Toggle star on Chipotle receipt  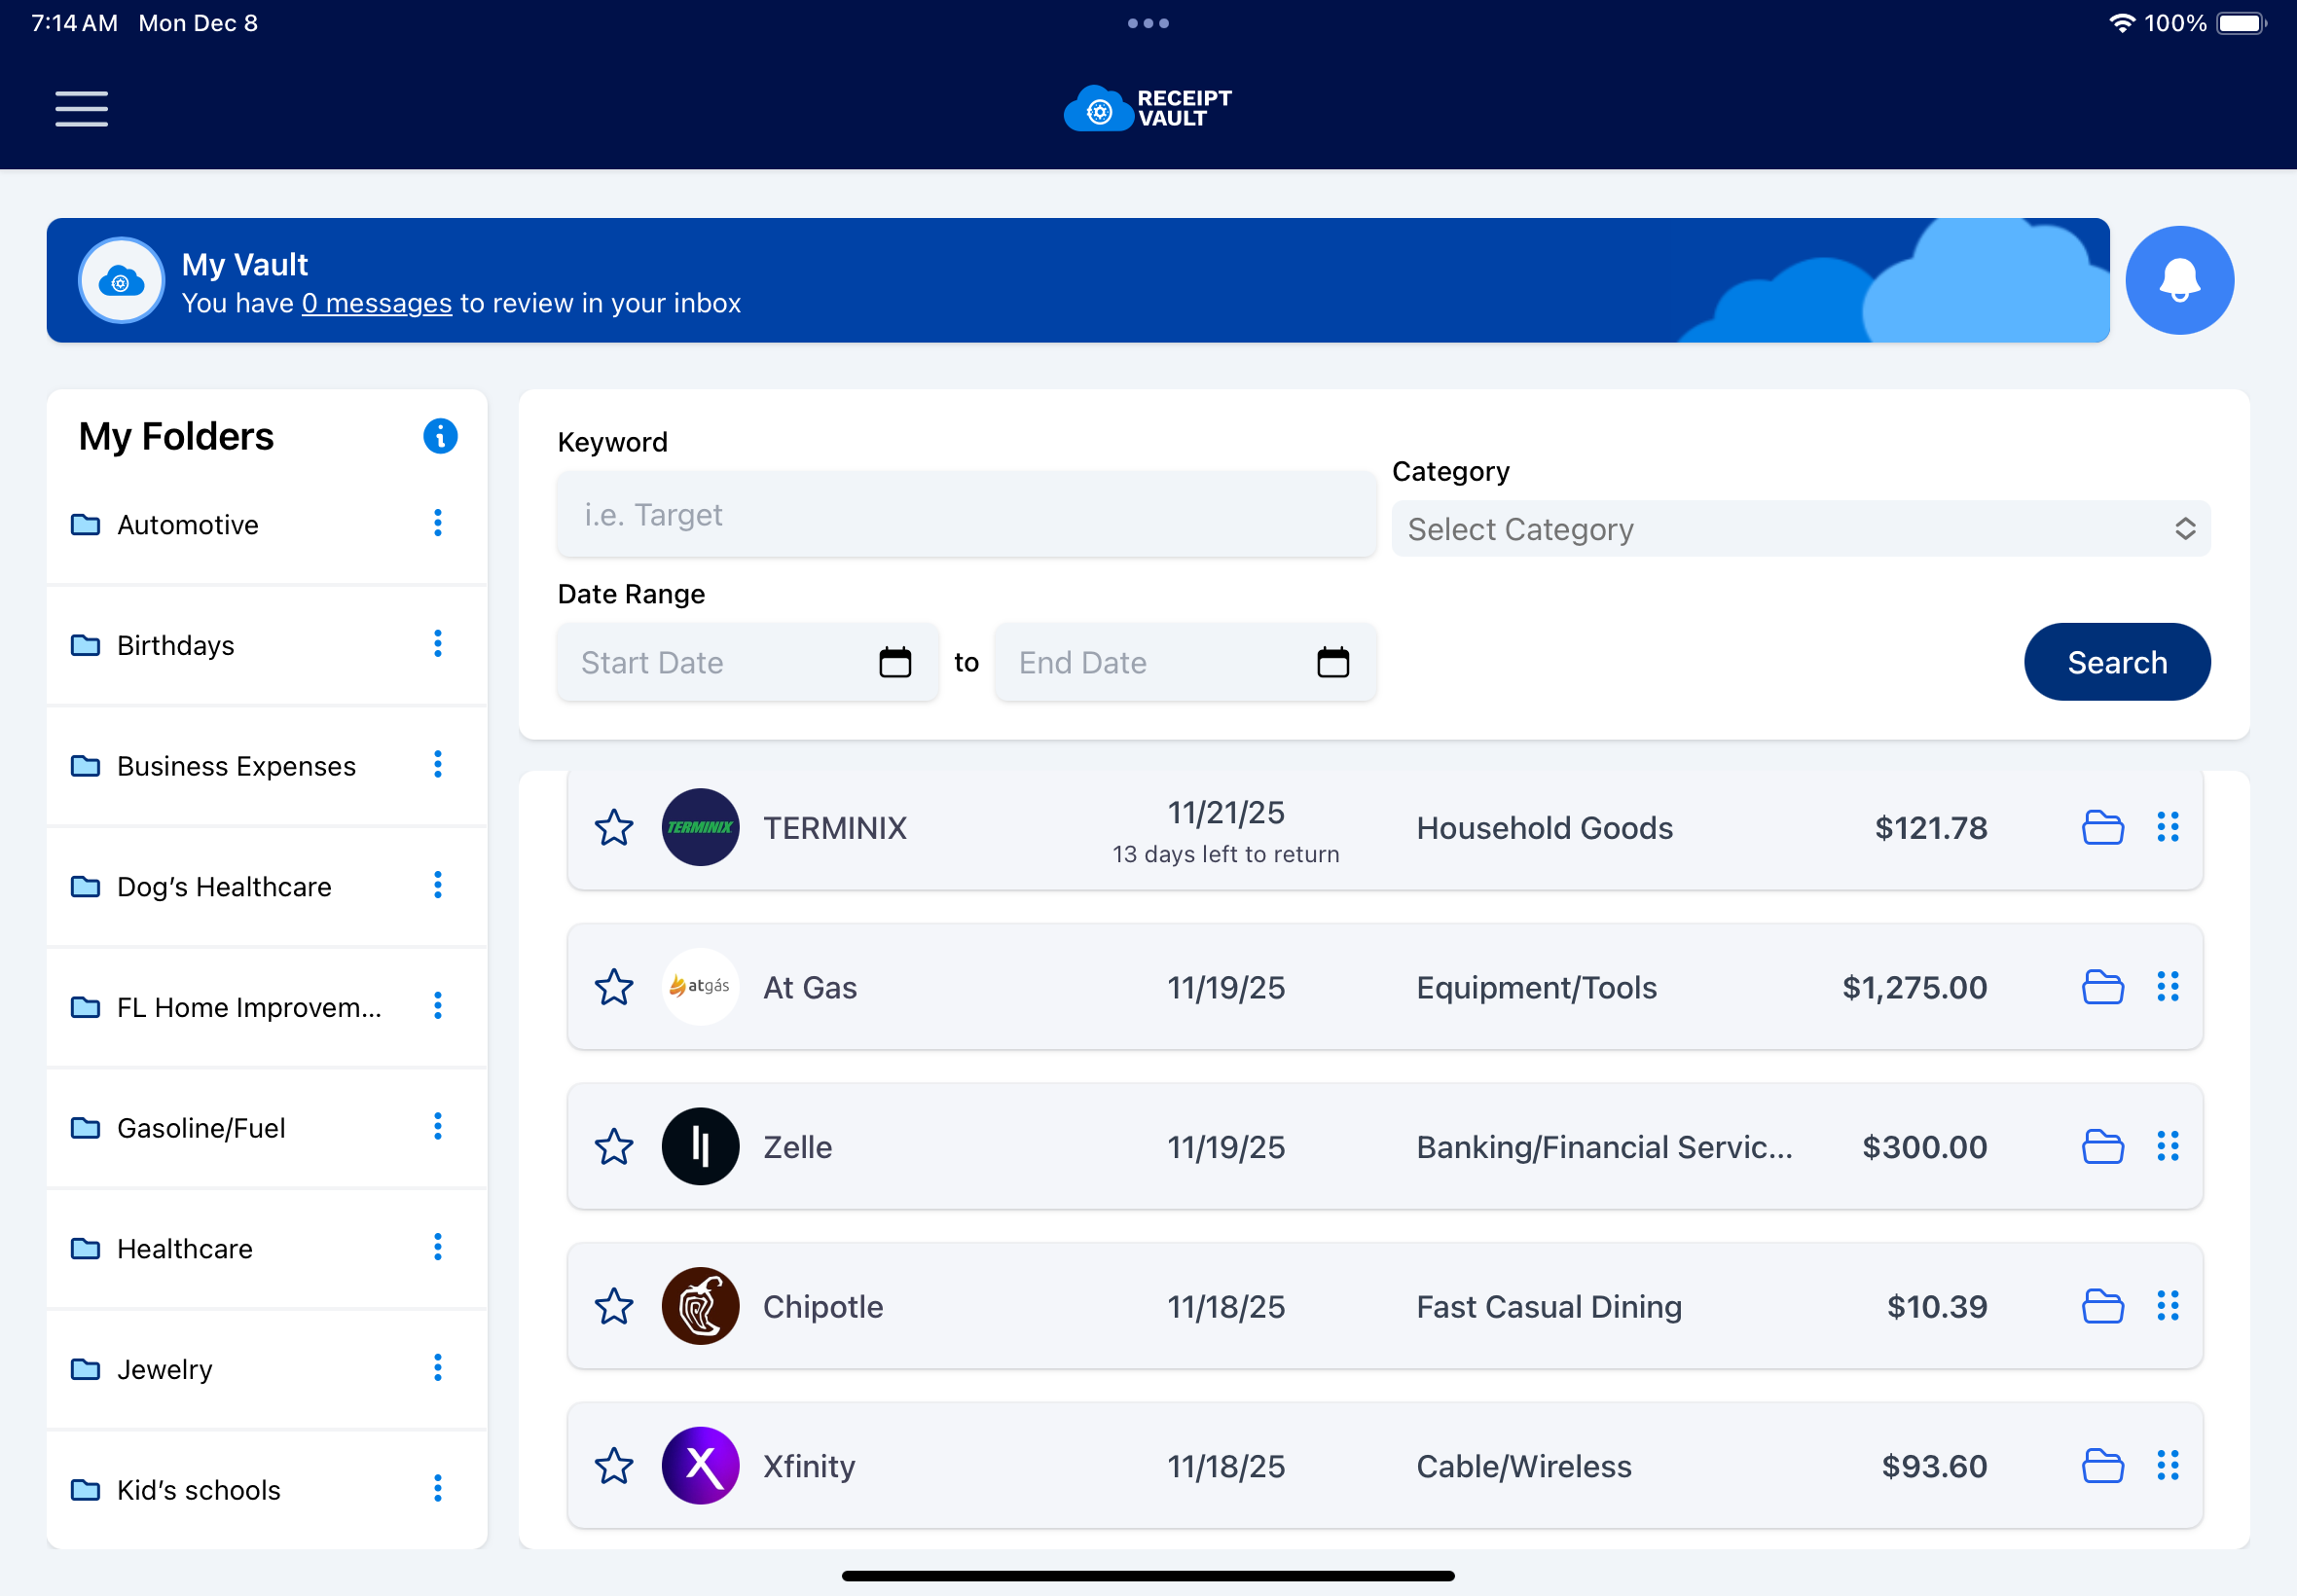tap(614, 1307)
